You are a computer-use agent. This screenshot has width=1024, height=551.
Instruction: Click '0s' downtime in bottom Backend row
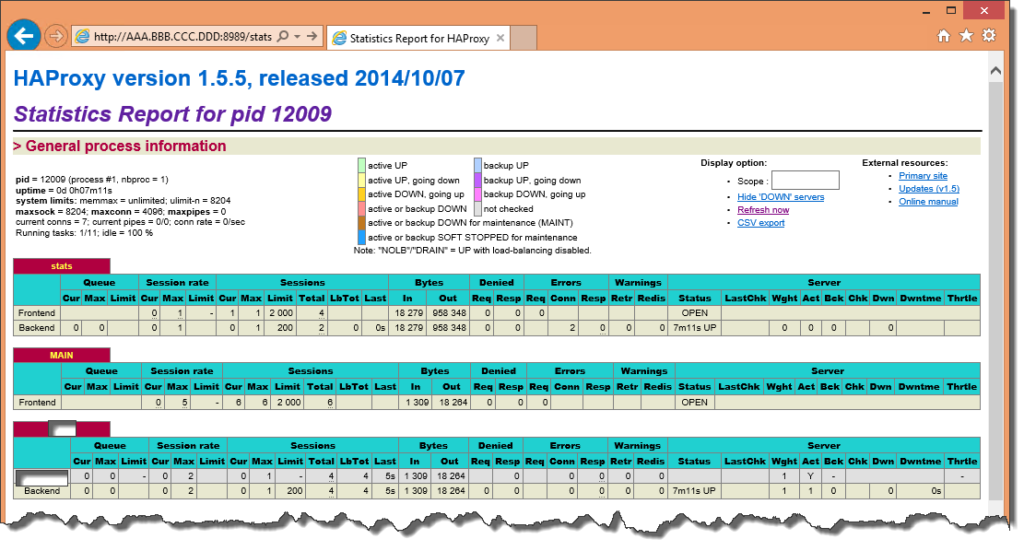coord(936,491)
